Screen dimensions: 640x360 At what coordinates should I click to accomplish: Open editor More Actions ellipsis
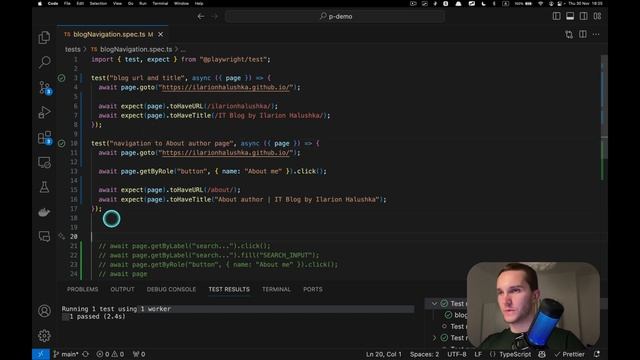(x=596, y=35)
